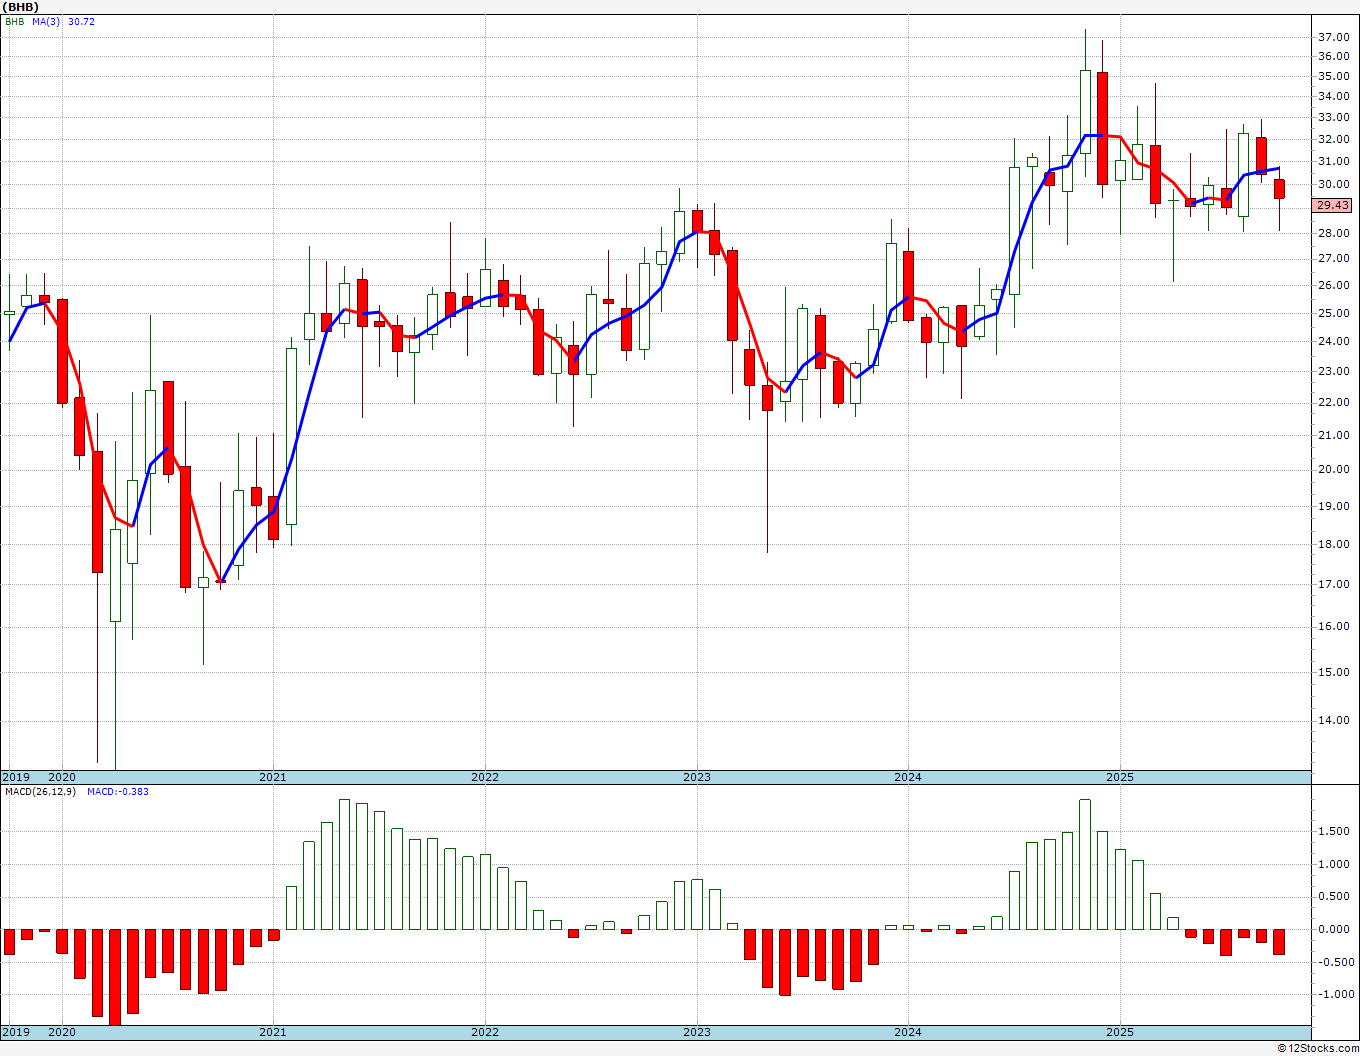Click the MA(3) indicator label

click(46, 21)
